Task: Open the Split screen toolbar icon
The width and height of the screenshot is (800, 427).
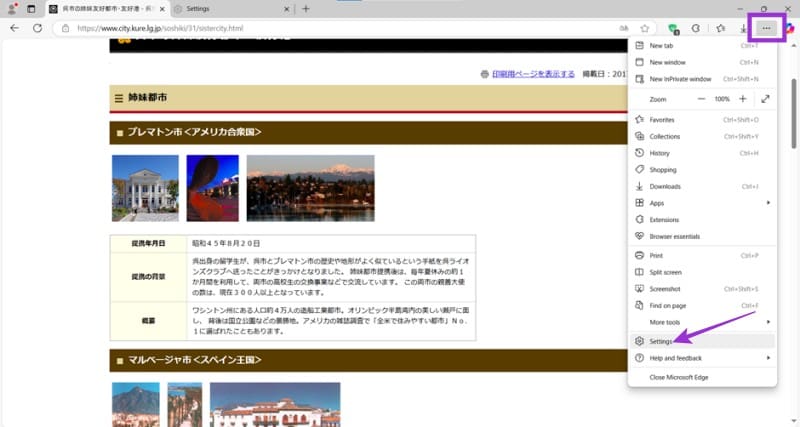Action: (696, 28)
